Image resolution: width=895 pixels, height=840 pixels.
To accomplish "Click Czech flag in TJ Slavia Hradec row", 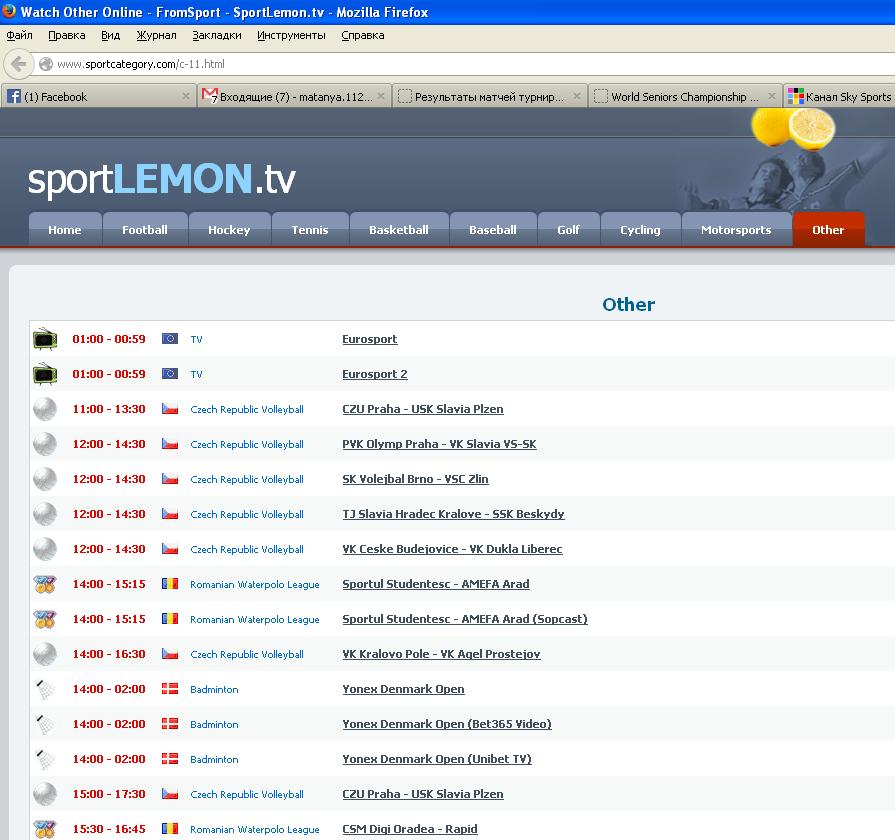I will [x=170, y=514].
